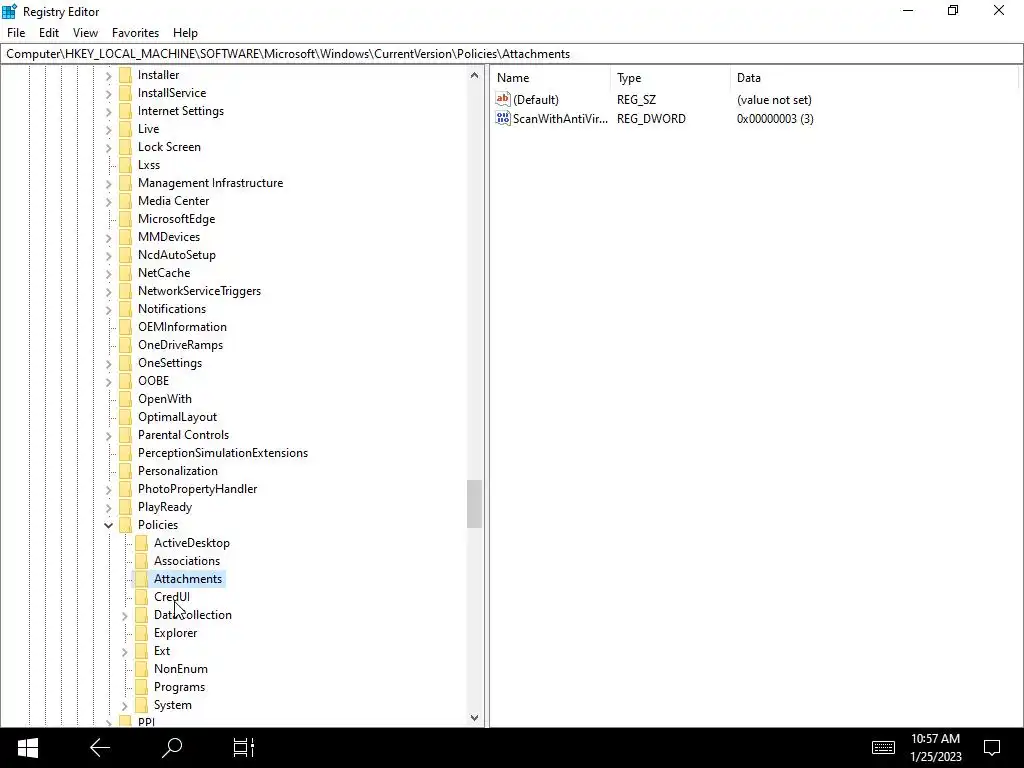Click the Attachments folder icon
This screenshot has width=1024, height=768.
[x=141, y=579]
